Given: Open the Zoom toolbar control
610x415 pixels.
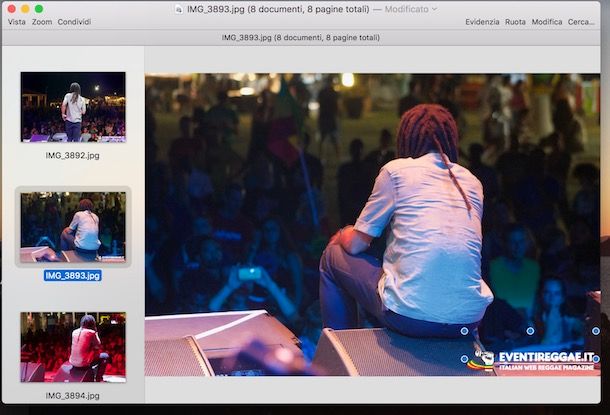Looking at the screenshot, I should point(42,22).
